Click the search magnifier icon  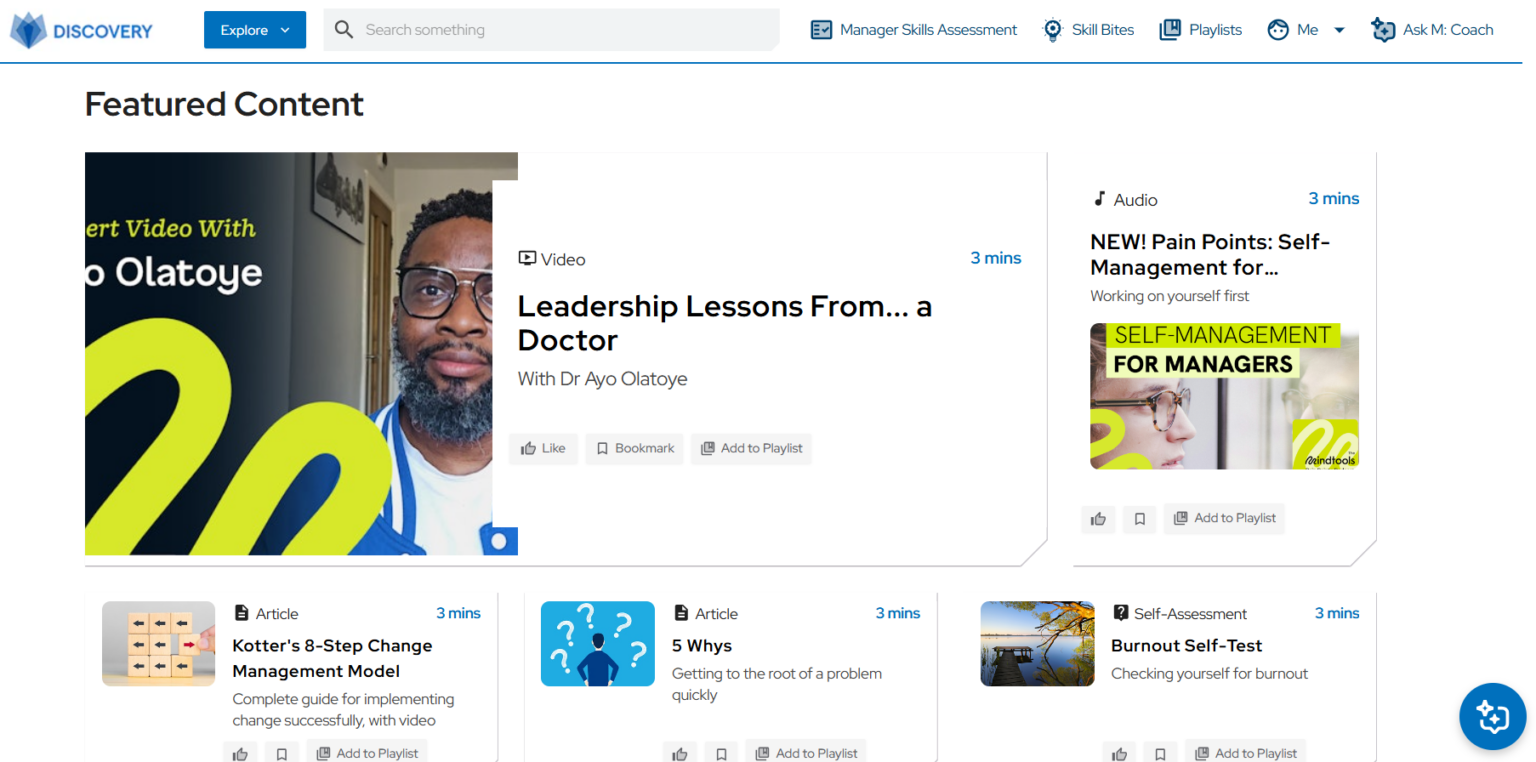(x=343, y=29)
